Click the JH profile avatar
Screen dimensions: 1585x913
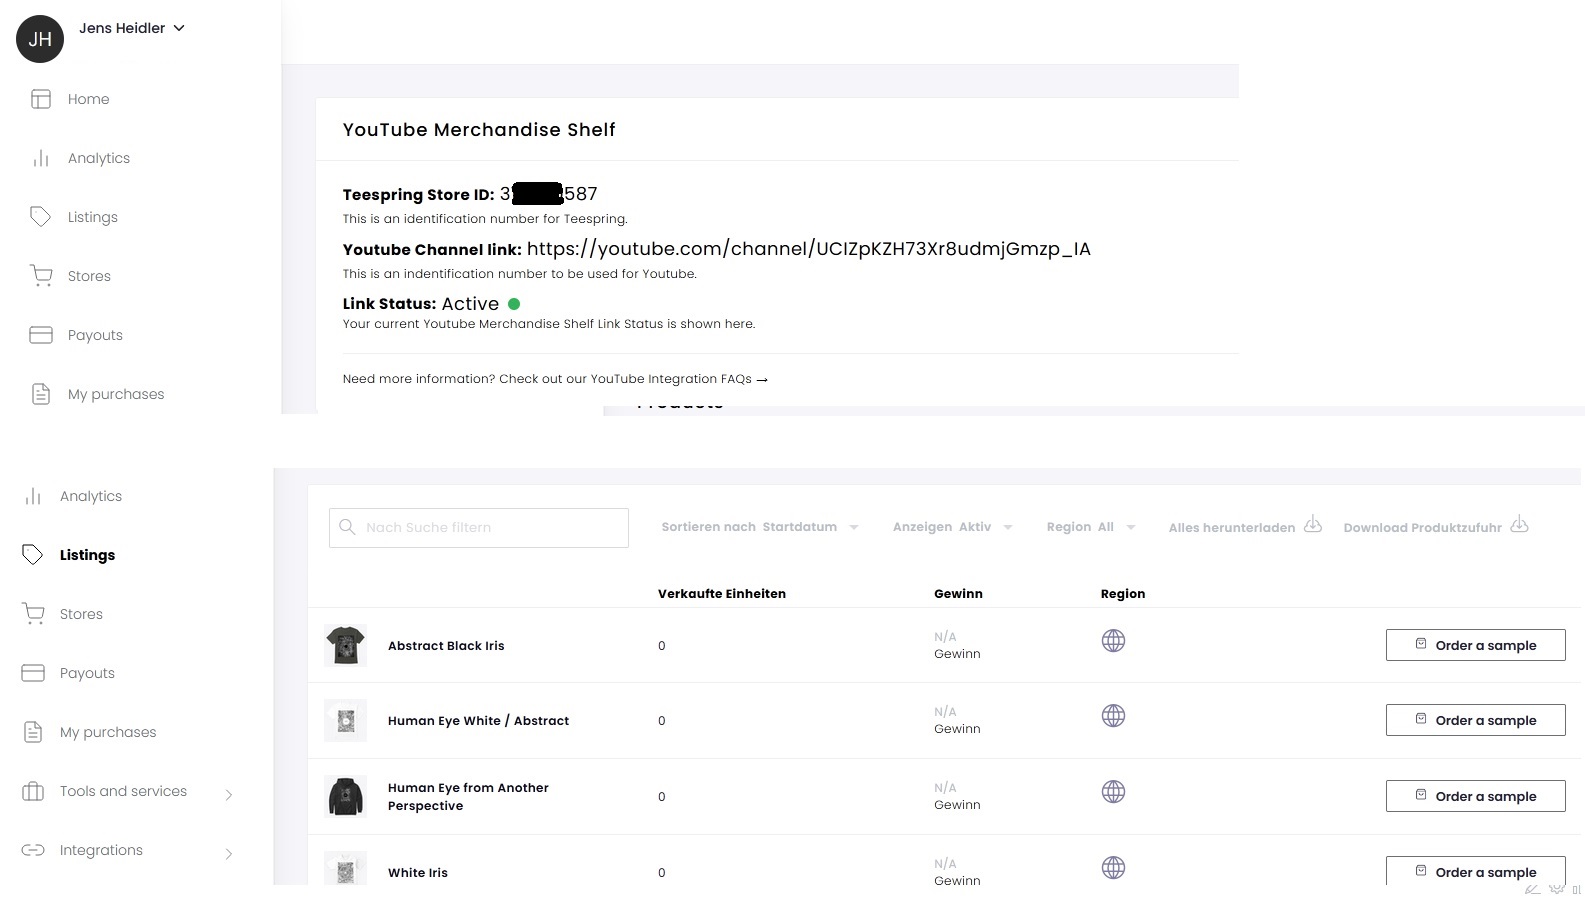tap(40, 39)
